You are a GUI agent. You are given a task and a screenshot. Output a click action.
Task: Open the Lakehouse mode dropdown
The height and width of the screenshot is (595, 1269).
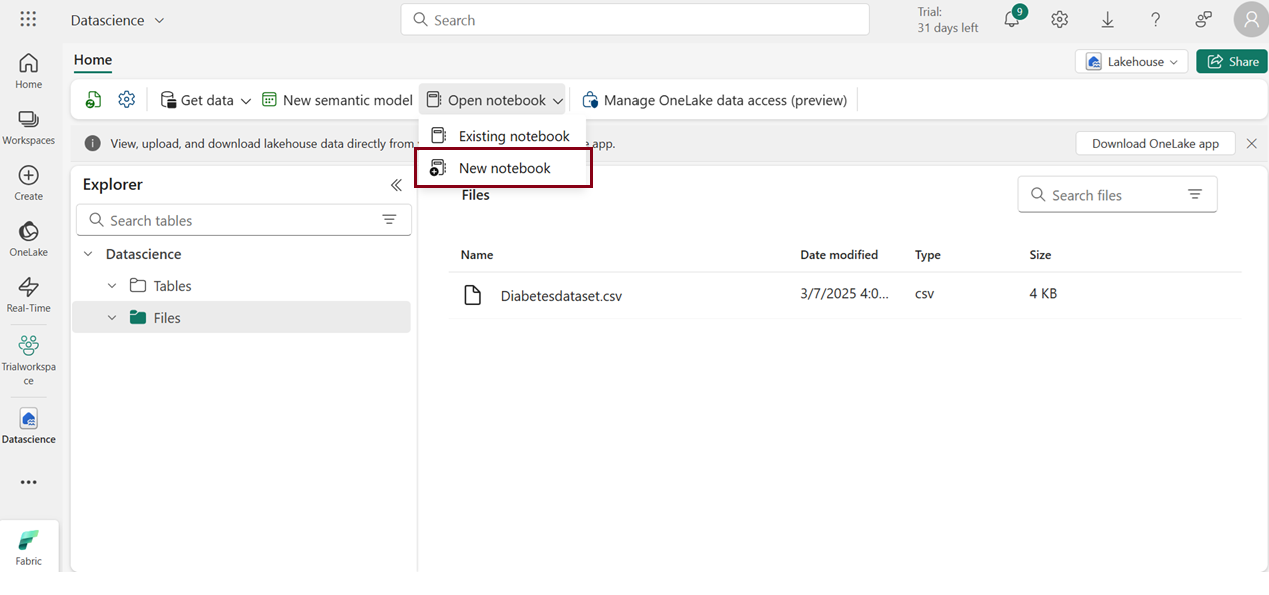[1132, 62]
